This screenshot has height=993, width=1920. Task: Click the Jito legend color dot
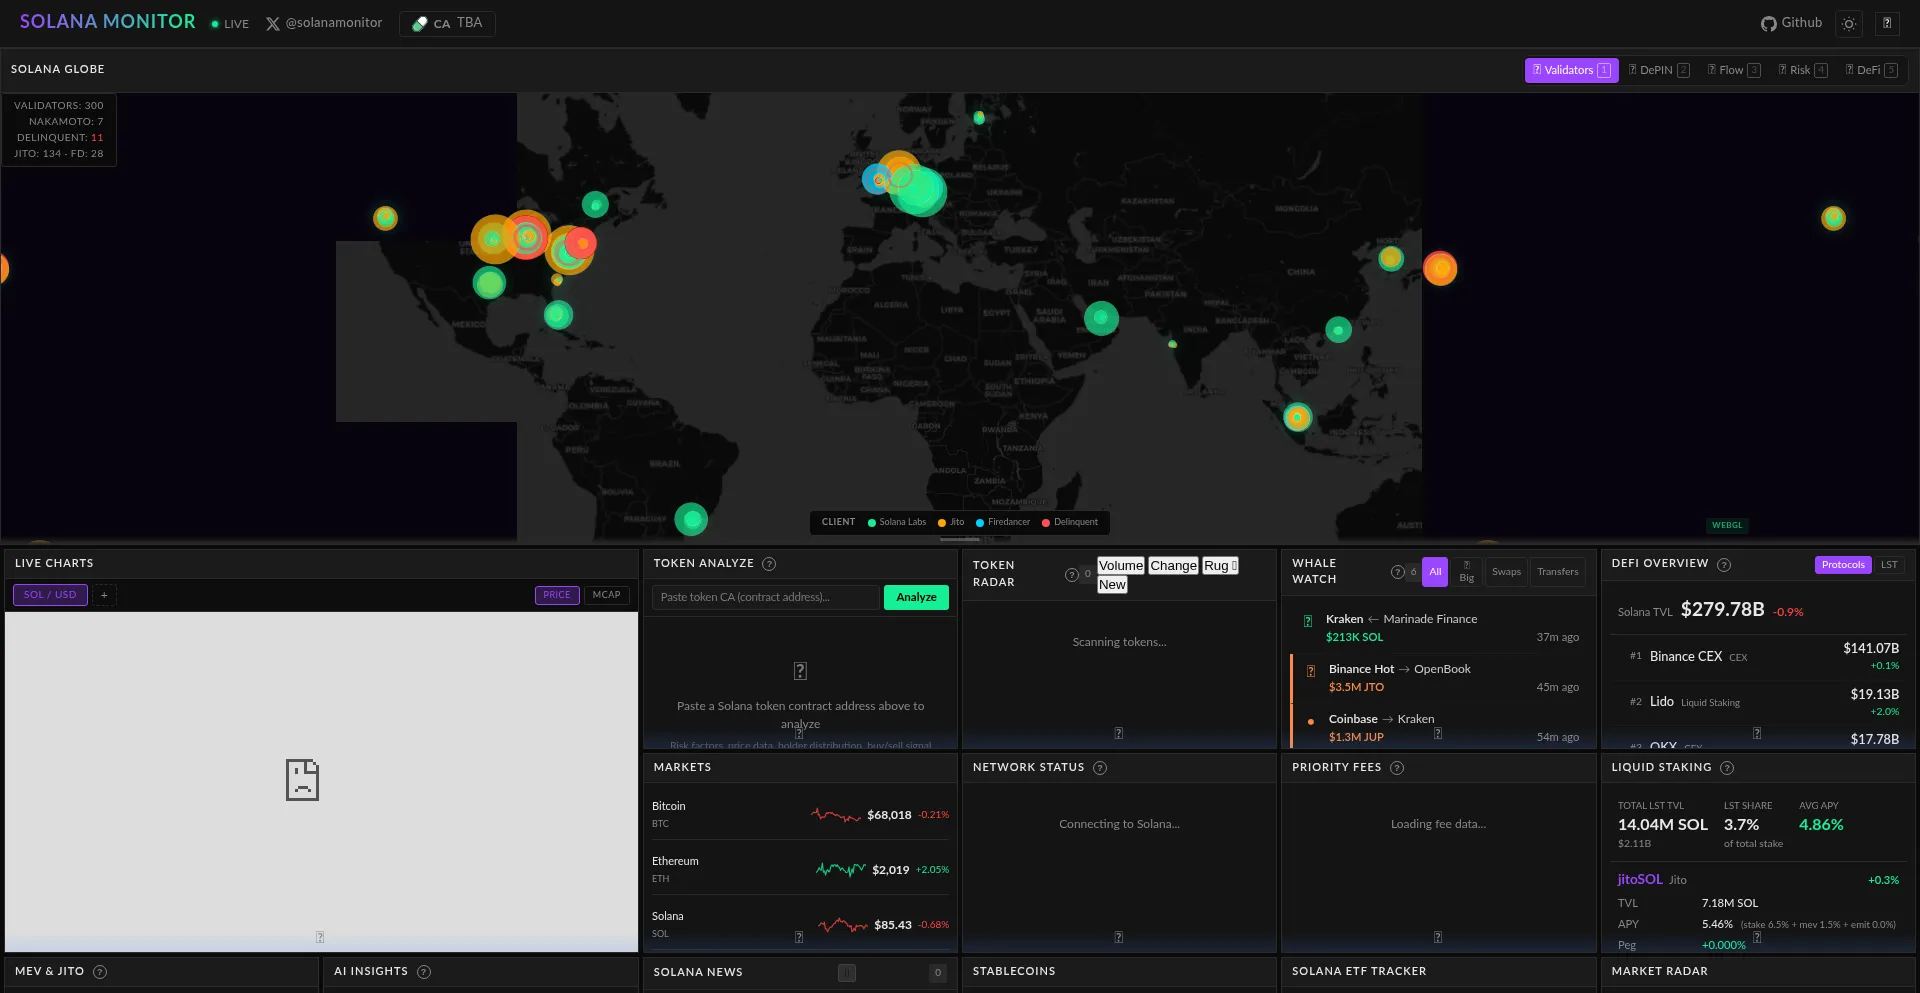coord(942,523)
